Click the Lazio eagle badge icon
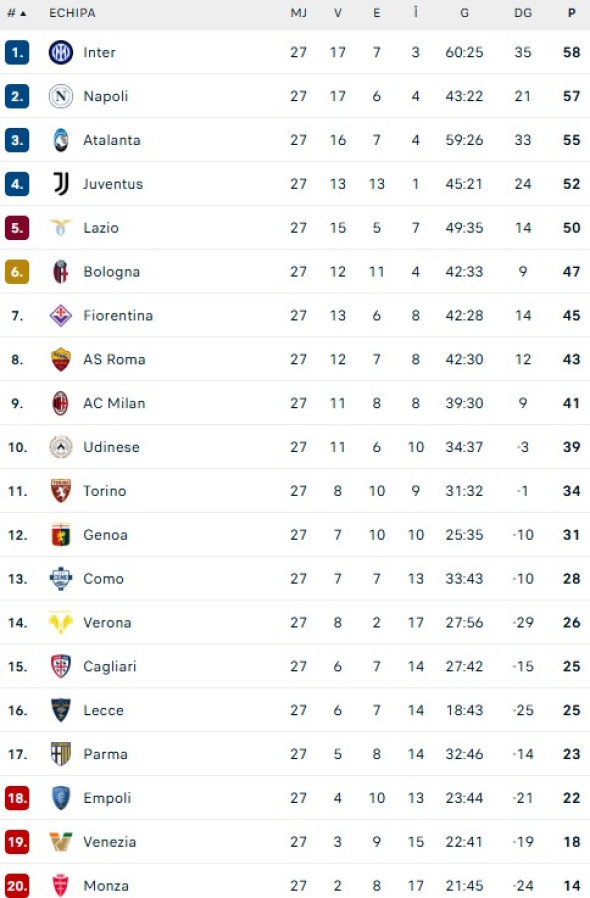590x898 pixels. tap(60, 227)
